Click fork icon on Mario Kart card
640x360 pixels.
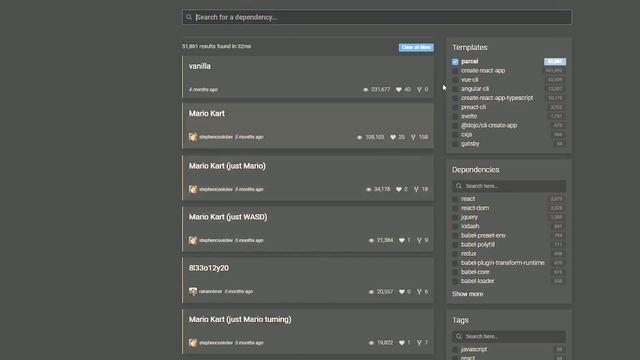[413, 137]
